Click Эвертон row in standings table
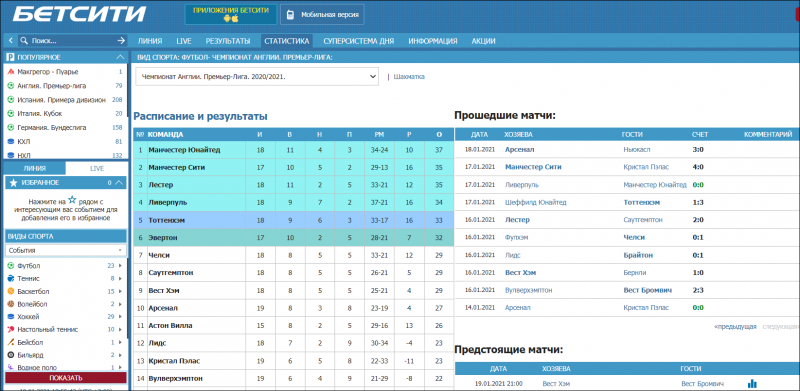The image size is (800, 391). [293, 238]
